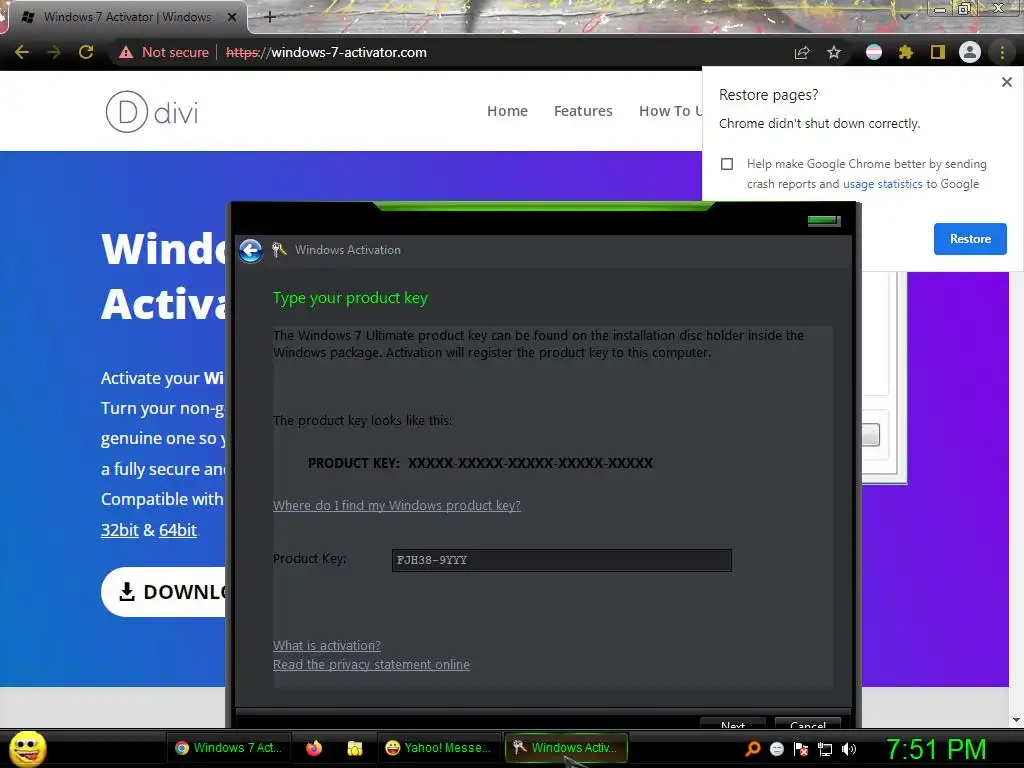
Task: Check the send crash reports checkbox
Action: [x=727, y=164]
